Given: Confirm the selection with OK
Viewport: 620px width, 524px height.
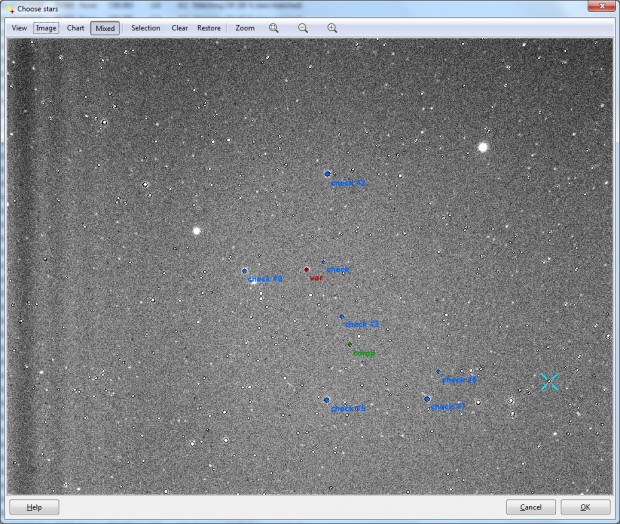Looking at the screenshot, I should [585, 507].
